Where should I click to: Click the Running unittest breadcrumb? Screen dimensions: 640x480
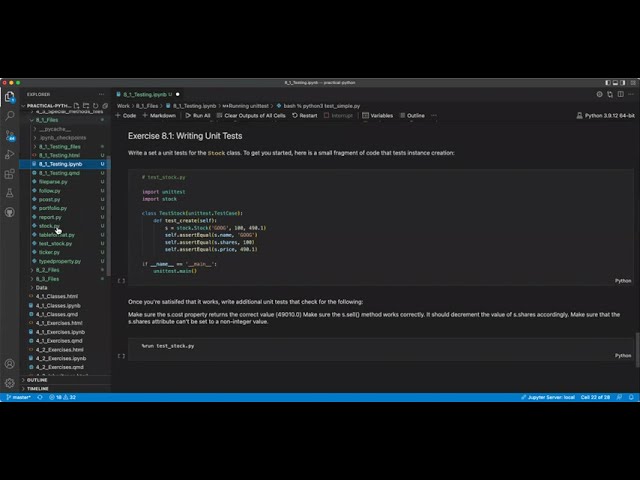coord(245,106)
